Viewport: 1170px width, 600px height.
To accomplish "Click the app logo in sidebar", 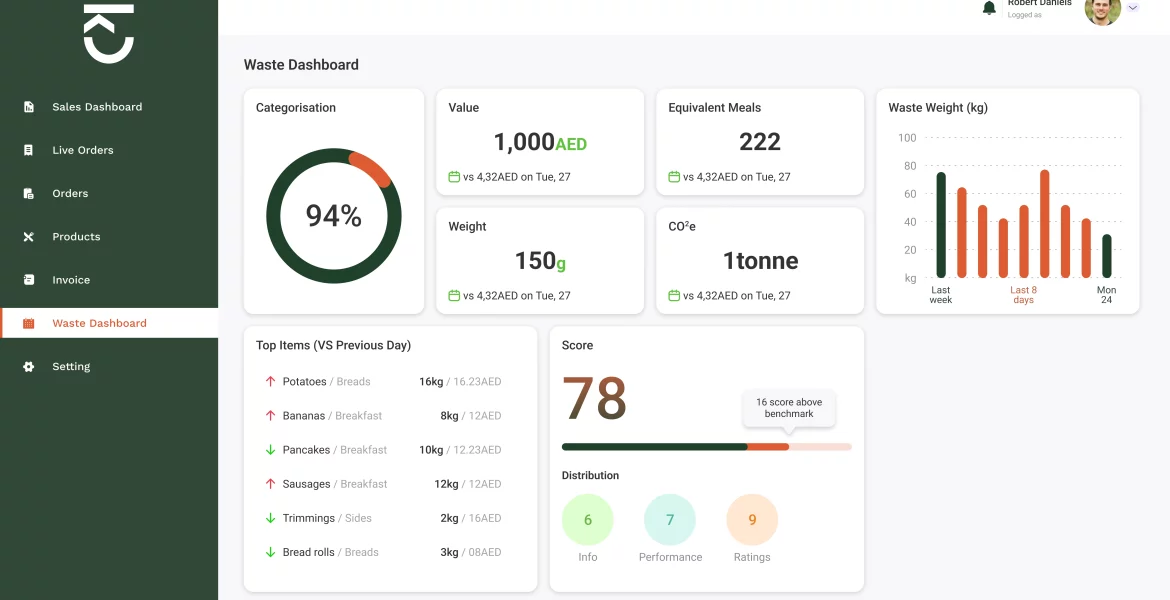I will [109, 34].
